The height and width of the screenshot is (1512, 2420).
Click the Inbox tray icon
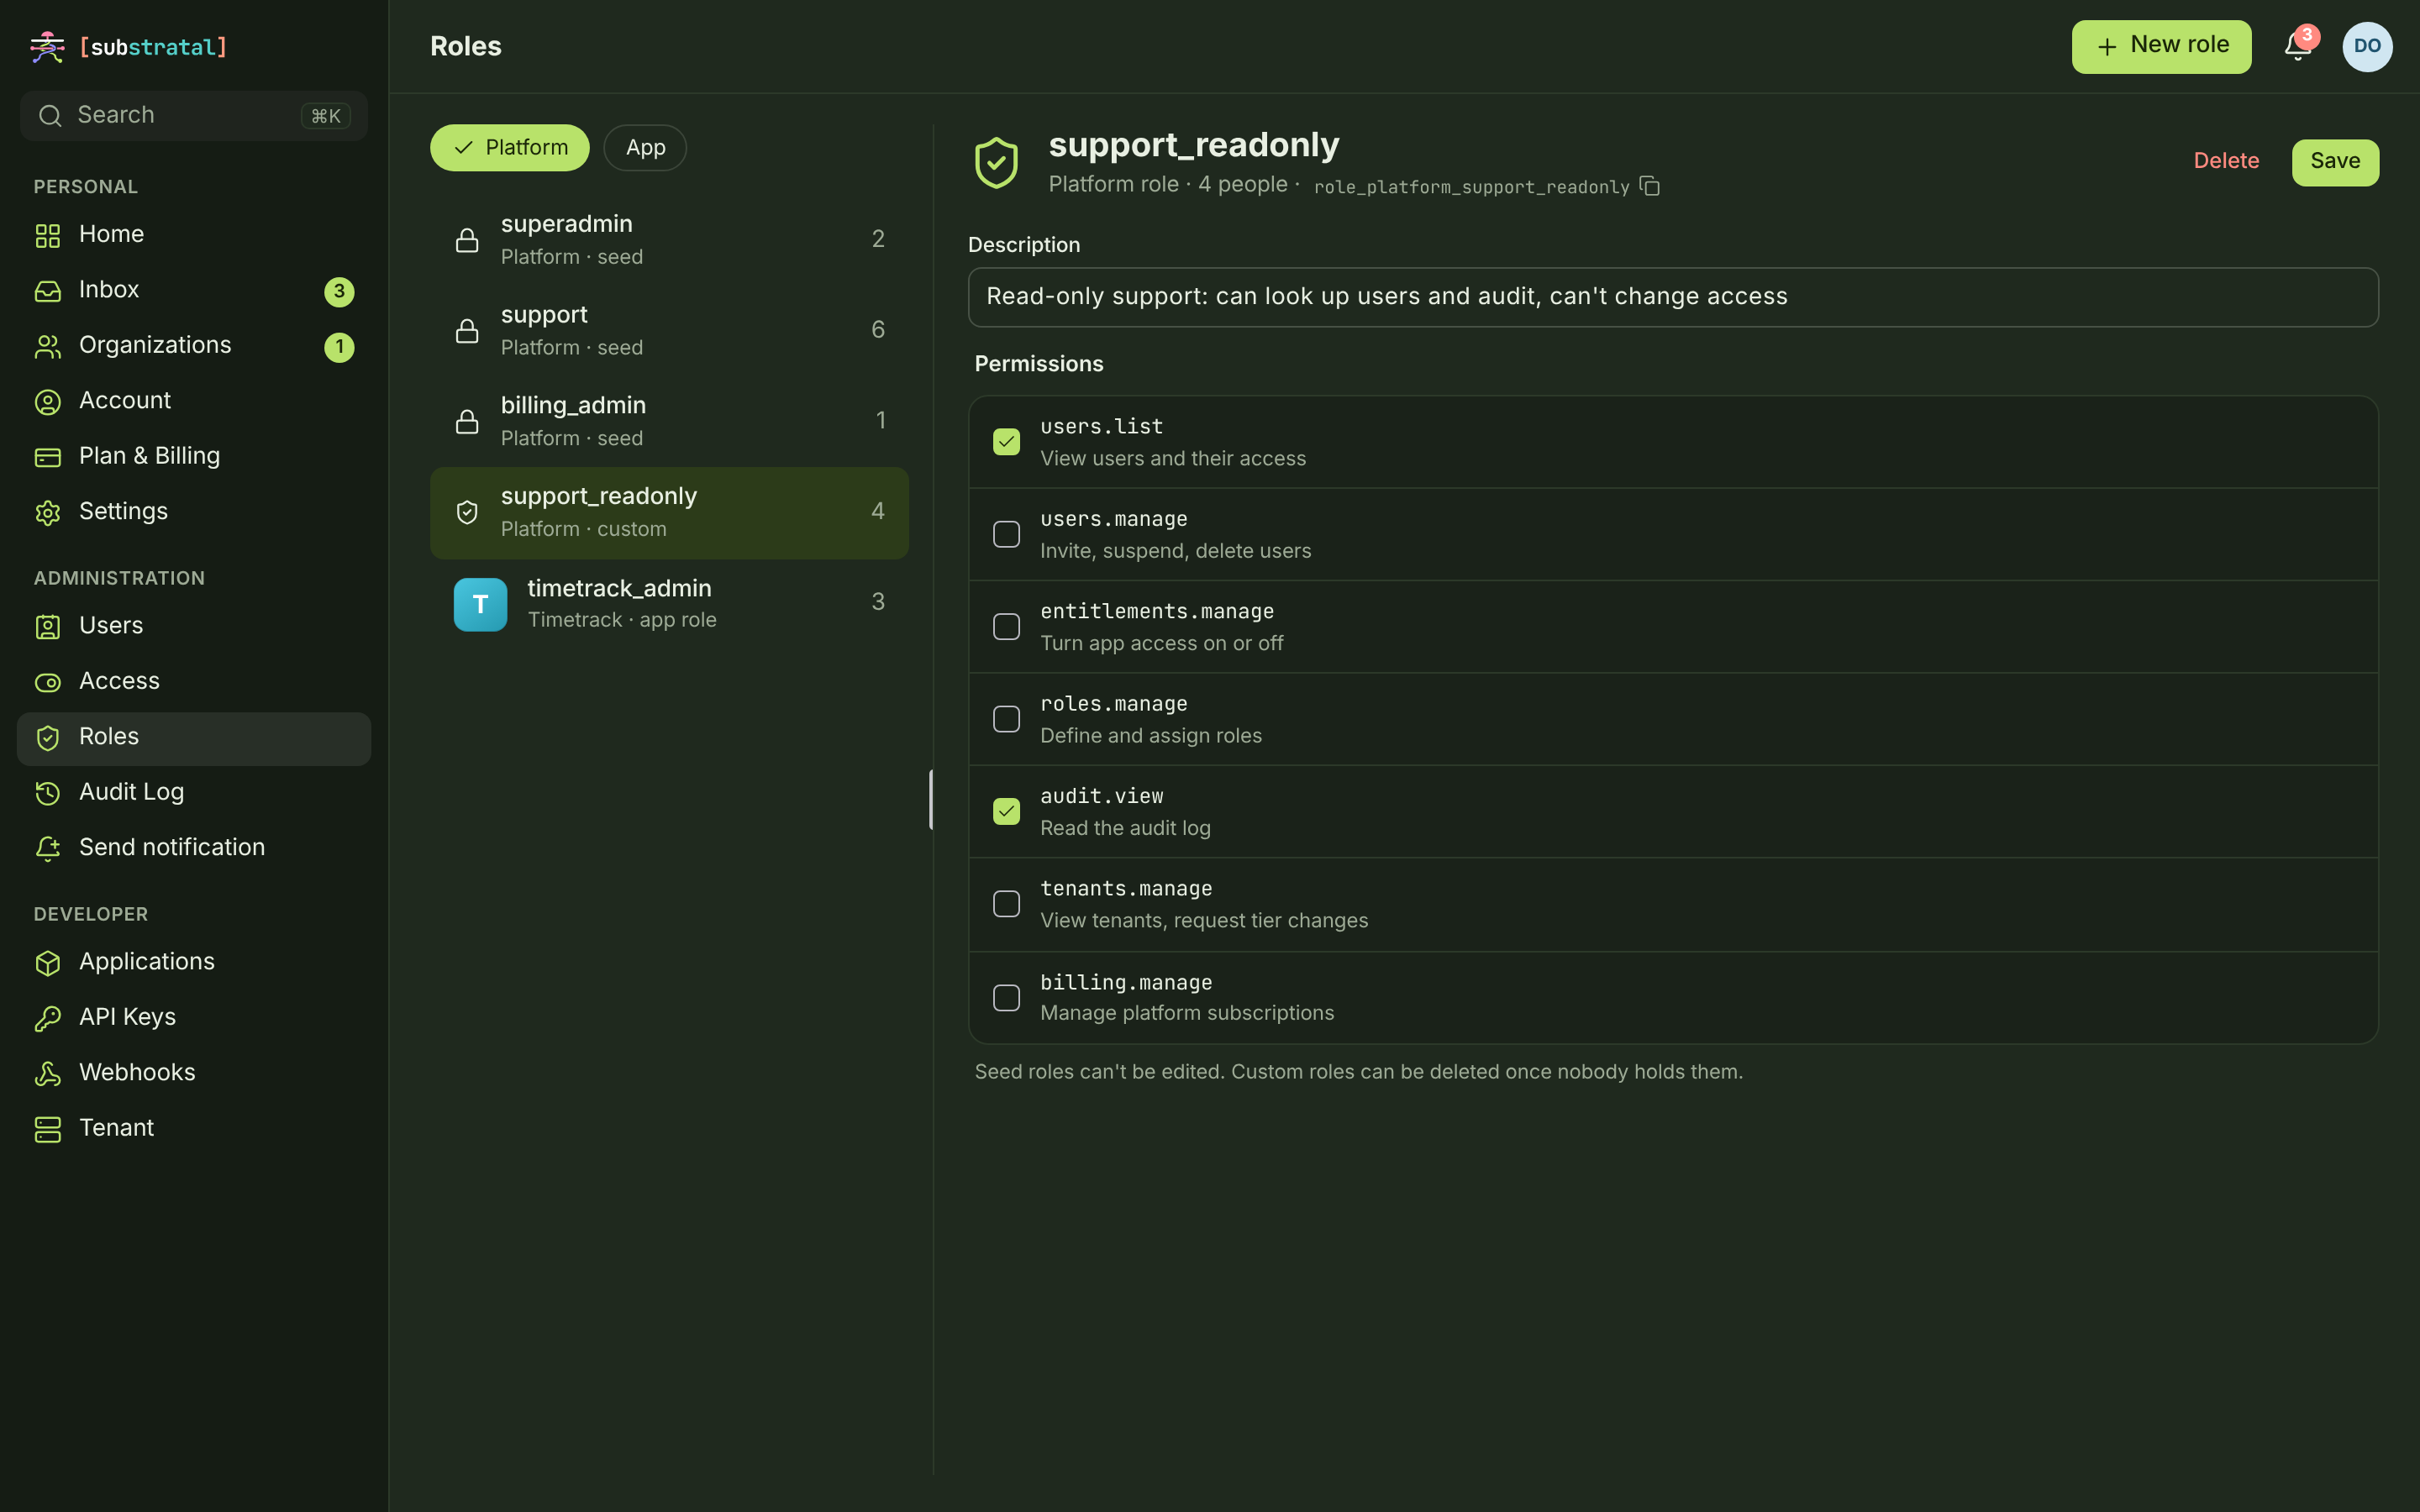coord(48,291)
